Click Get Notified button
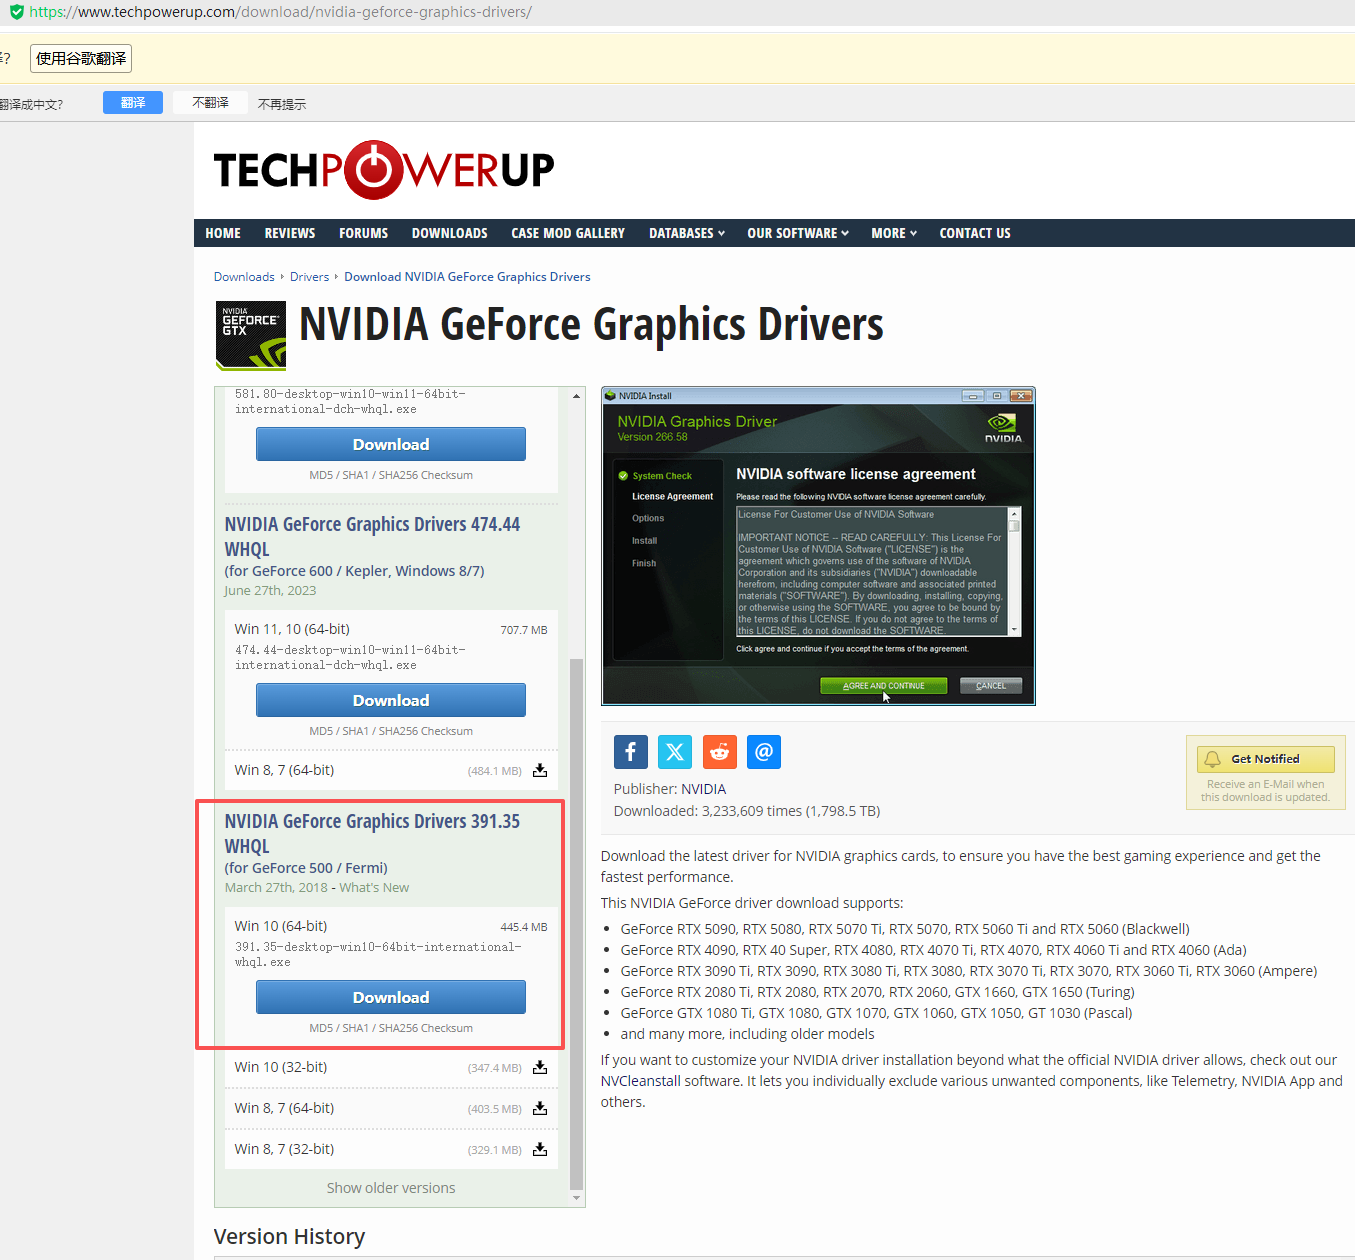Screen dimensions: 1355x1260 coord(1265,759)
